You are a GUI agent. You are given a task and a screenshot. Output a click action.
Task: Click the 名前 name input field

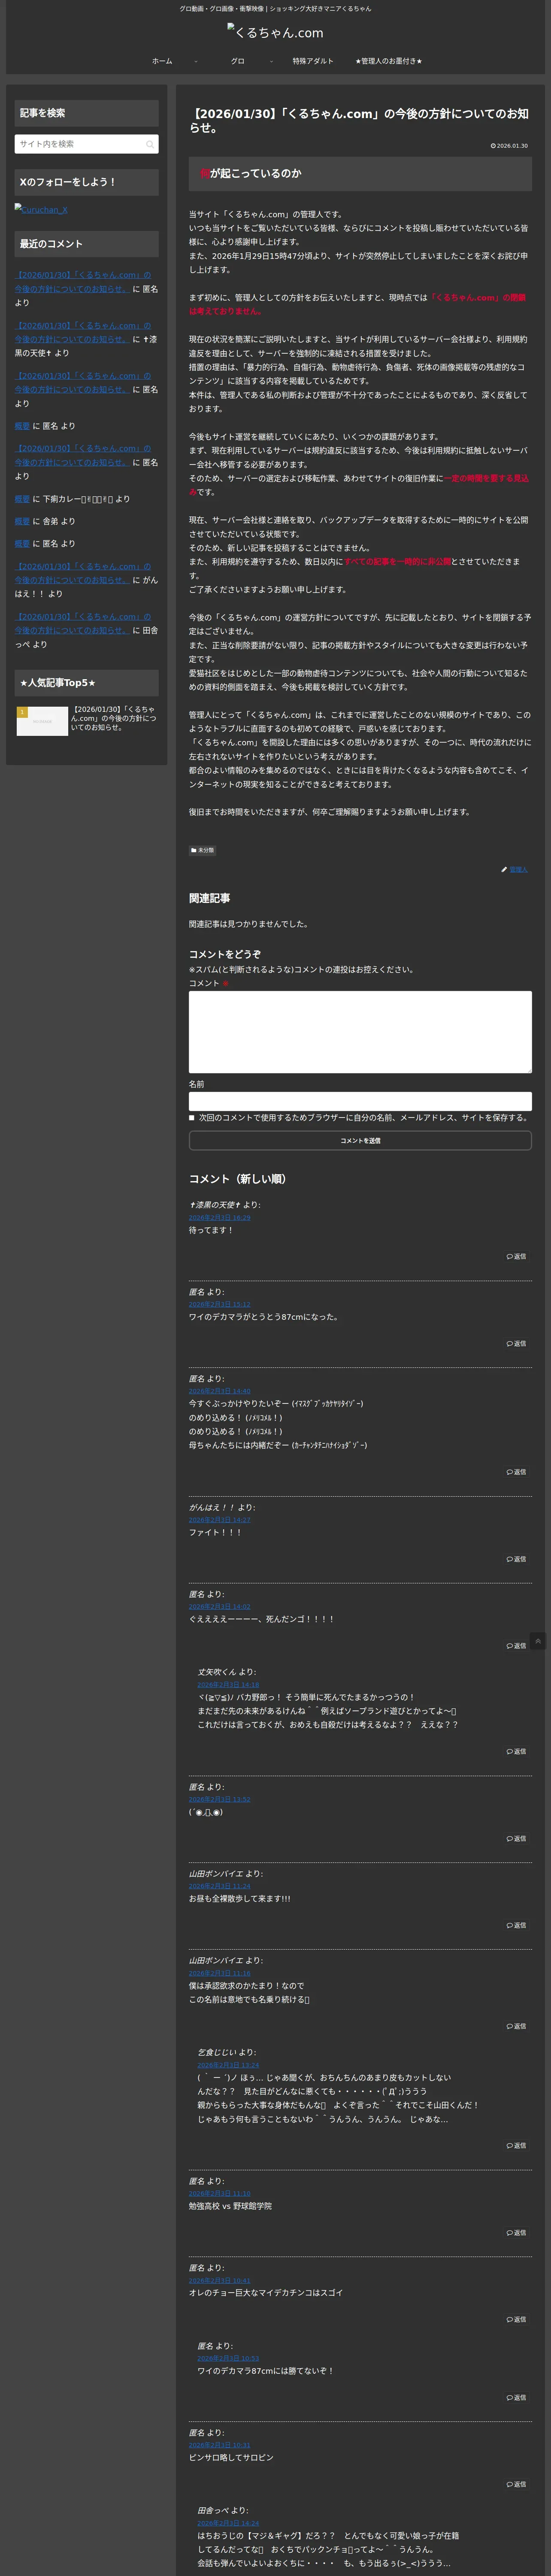360,1101
